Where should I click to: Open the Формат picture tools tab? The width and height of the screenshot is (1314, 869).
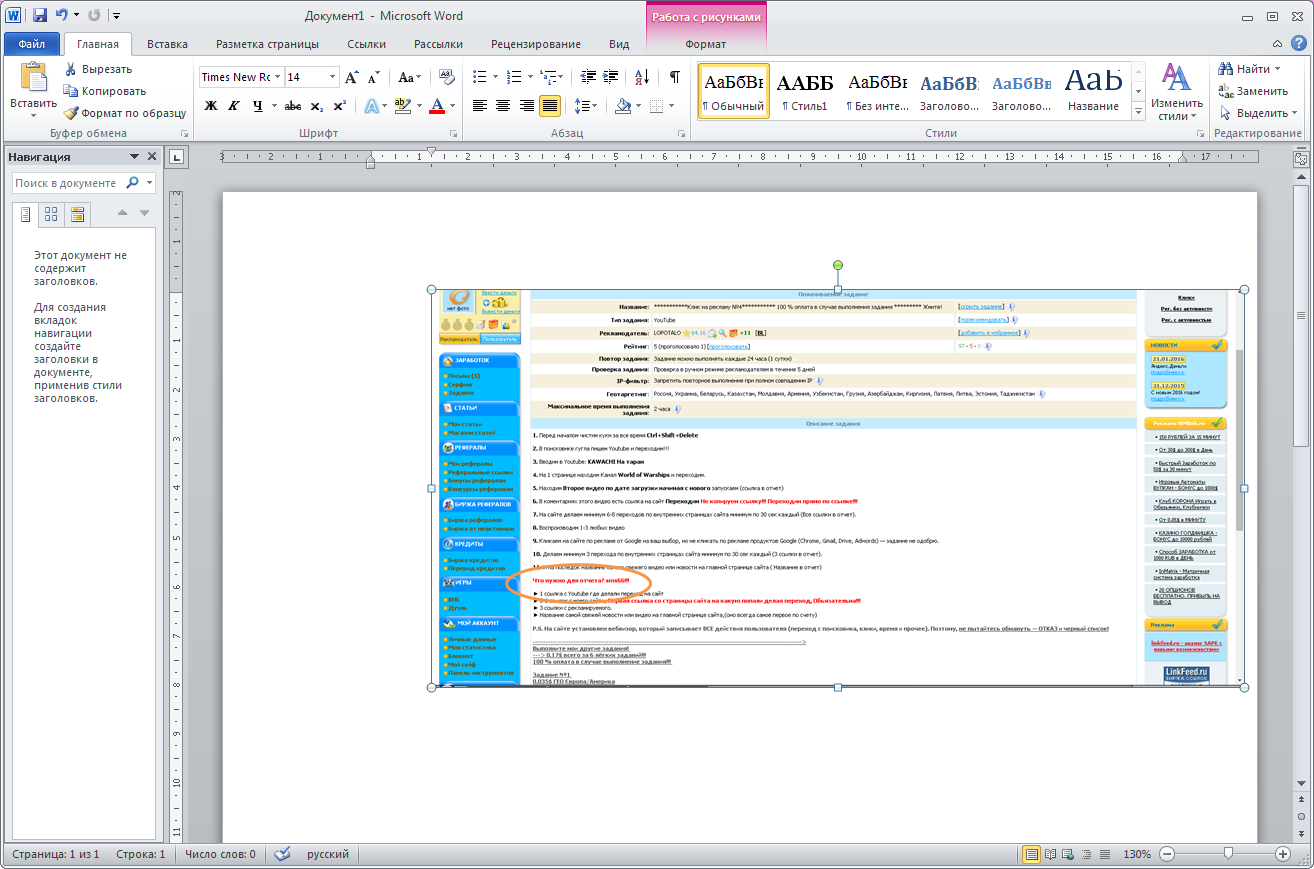coord(706,44)
